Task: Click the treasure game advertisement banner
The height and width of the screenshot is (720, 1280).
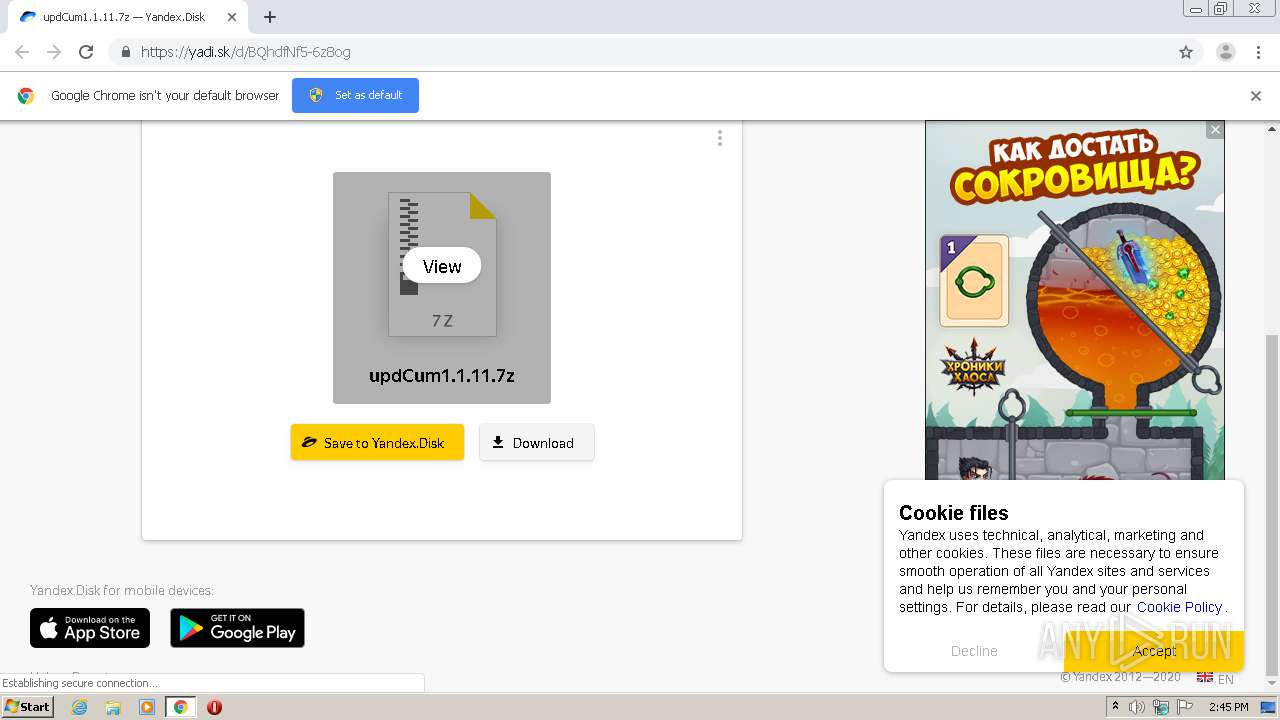Action: (x=1075, y=300)
